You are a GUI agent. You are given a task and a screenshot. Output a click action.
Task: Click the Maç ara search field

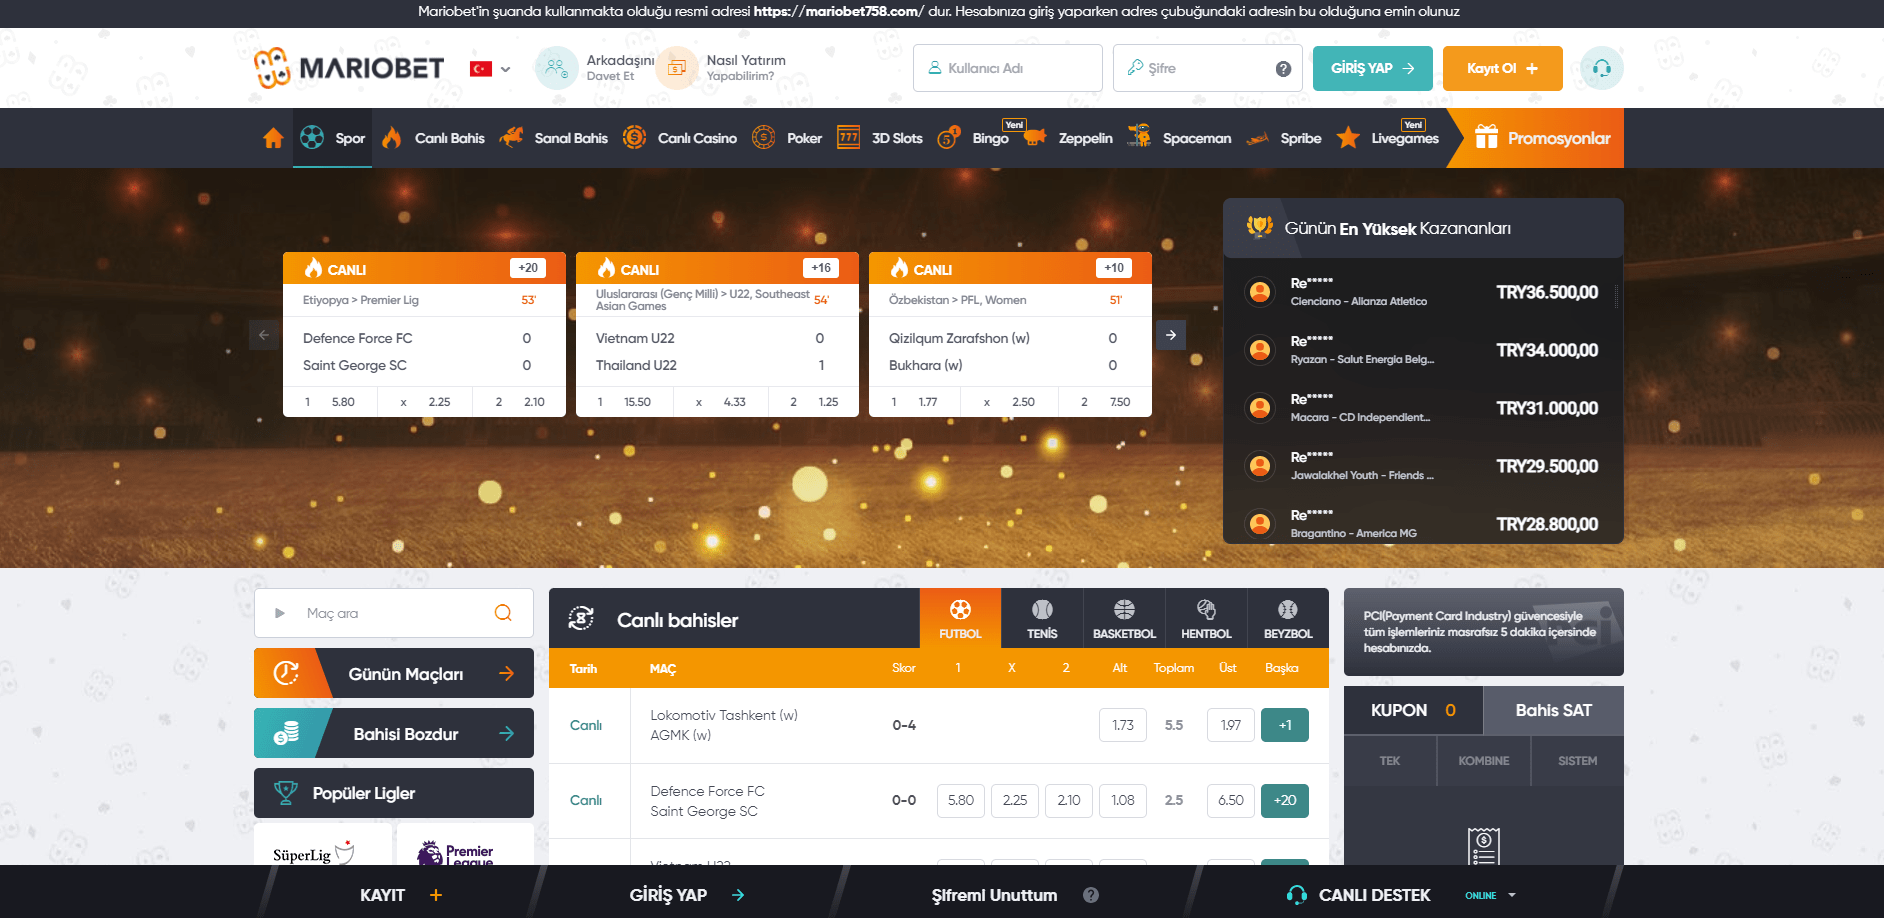(x=394, y=613)
